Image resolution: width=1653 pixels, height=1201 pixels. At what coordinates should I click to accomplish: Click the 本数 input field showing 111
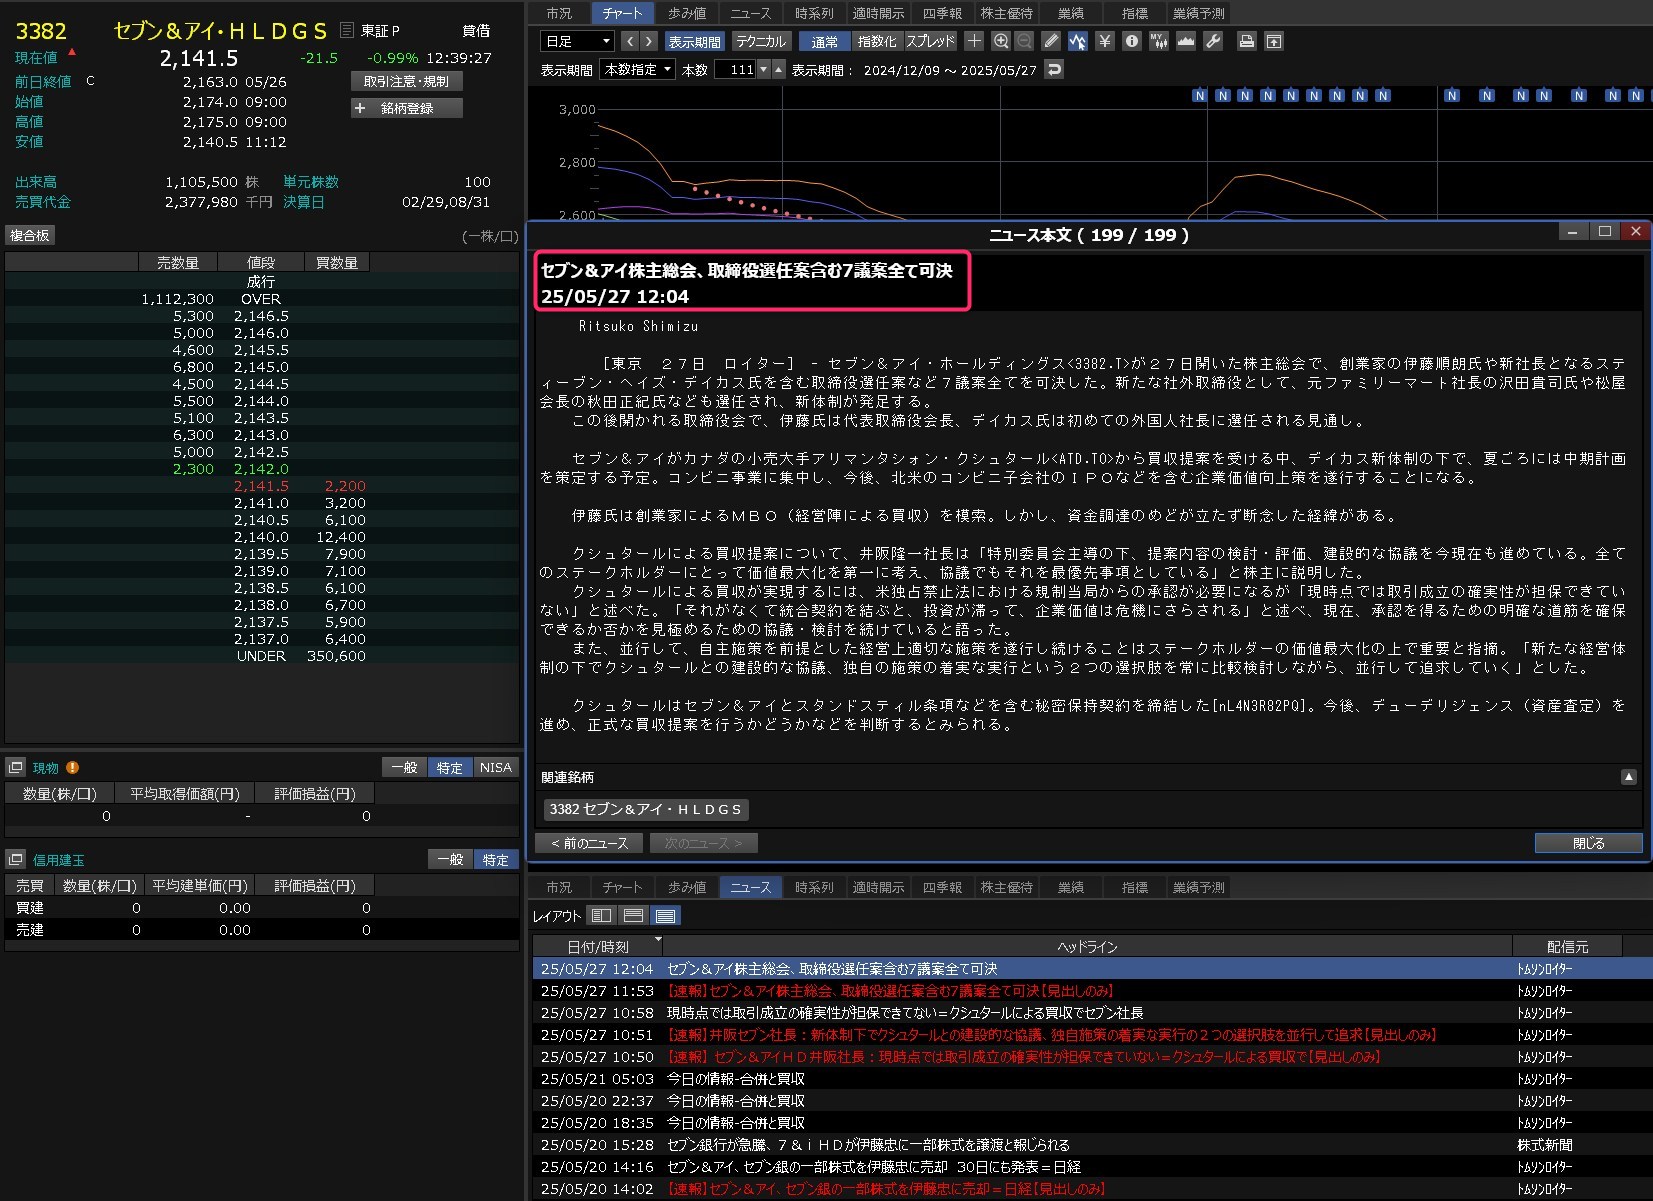pos(735,69)
